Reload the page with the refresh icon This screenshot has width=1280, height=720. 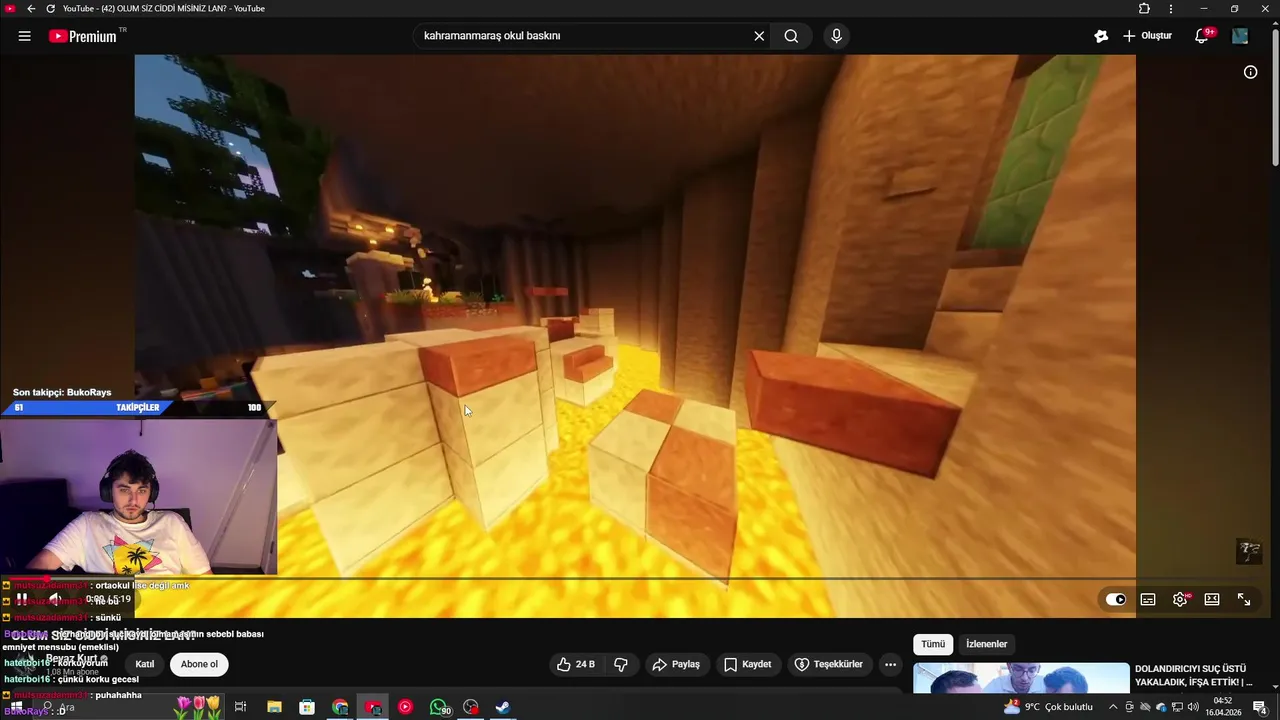(x=50, y=8)
